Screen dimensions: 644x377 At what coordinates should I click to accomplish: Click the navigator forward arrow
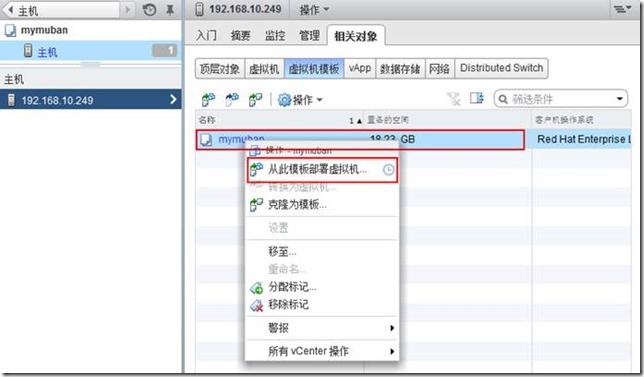coord(128,9)
